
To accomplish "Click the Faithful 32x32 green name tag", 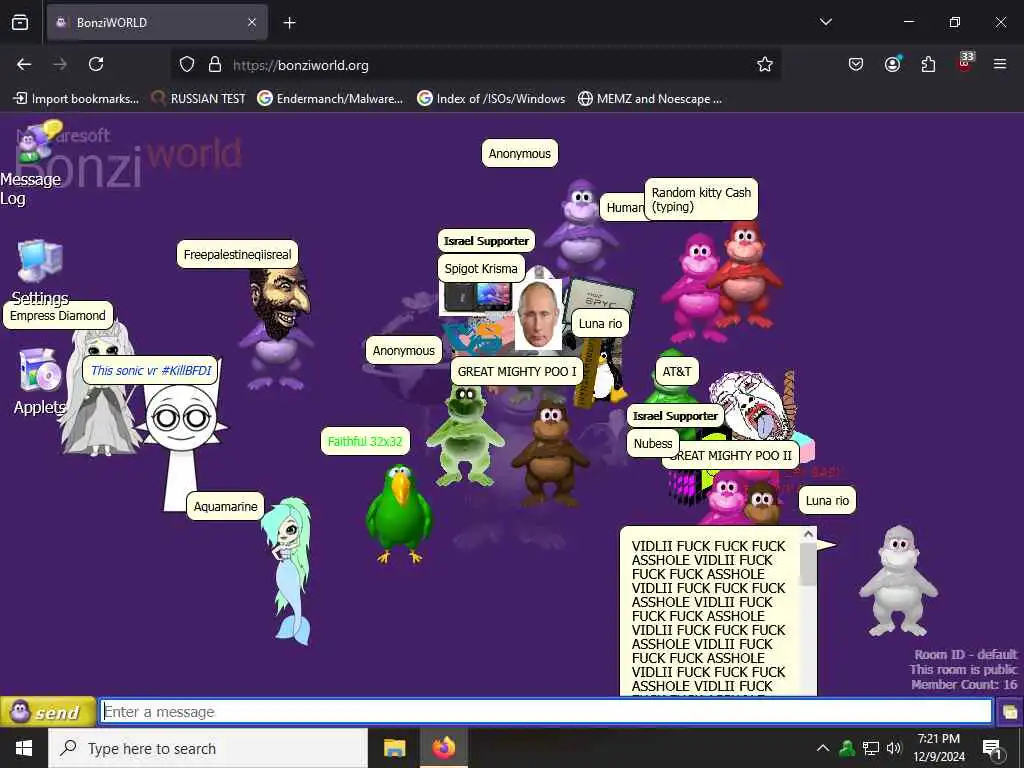I will (365, 441).
